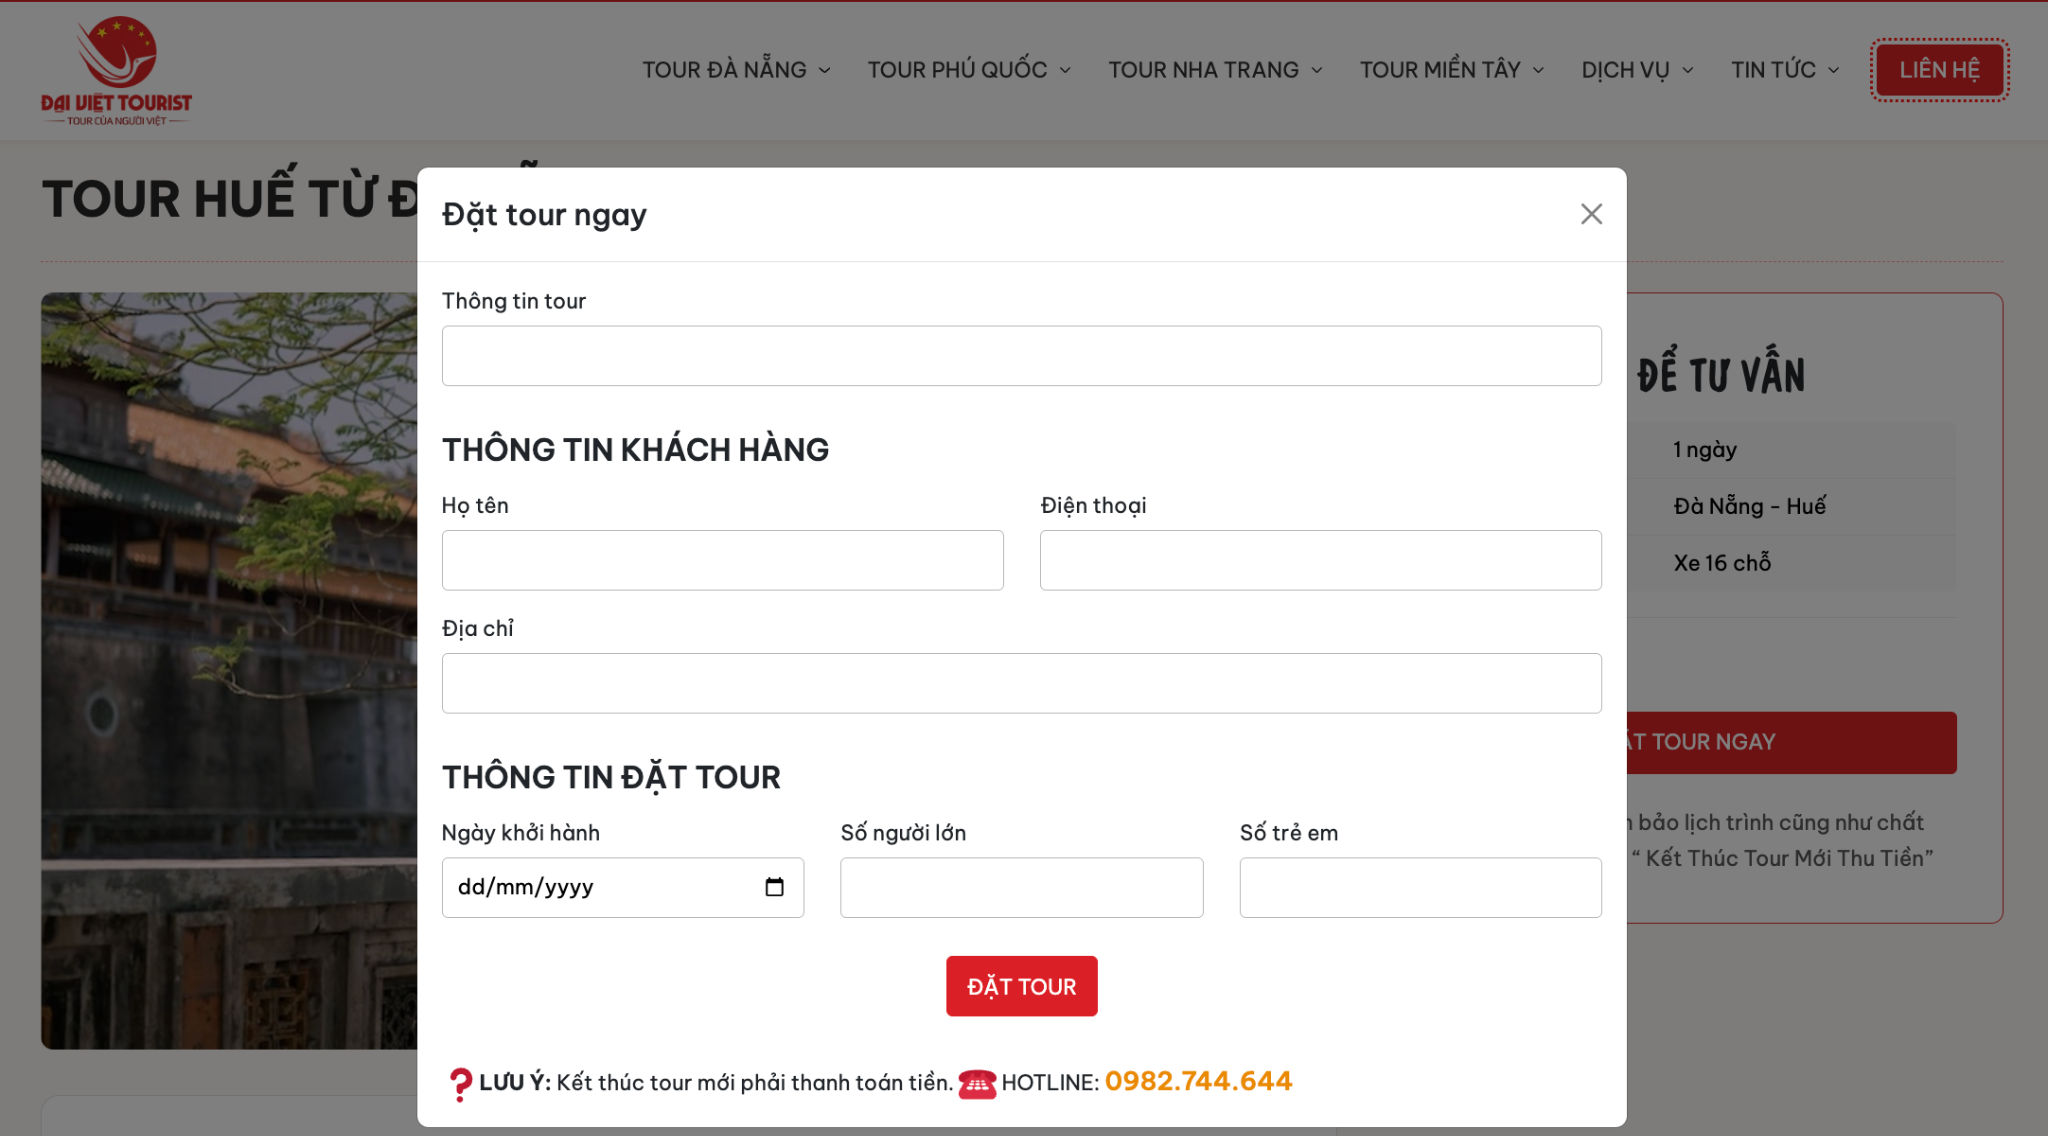Click the LIÊN HỆ button
This screenshot has height=1136, width=2048.
pyautogui.click(x=1938, y=70)
